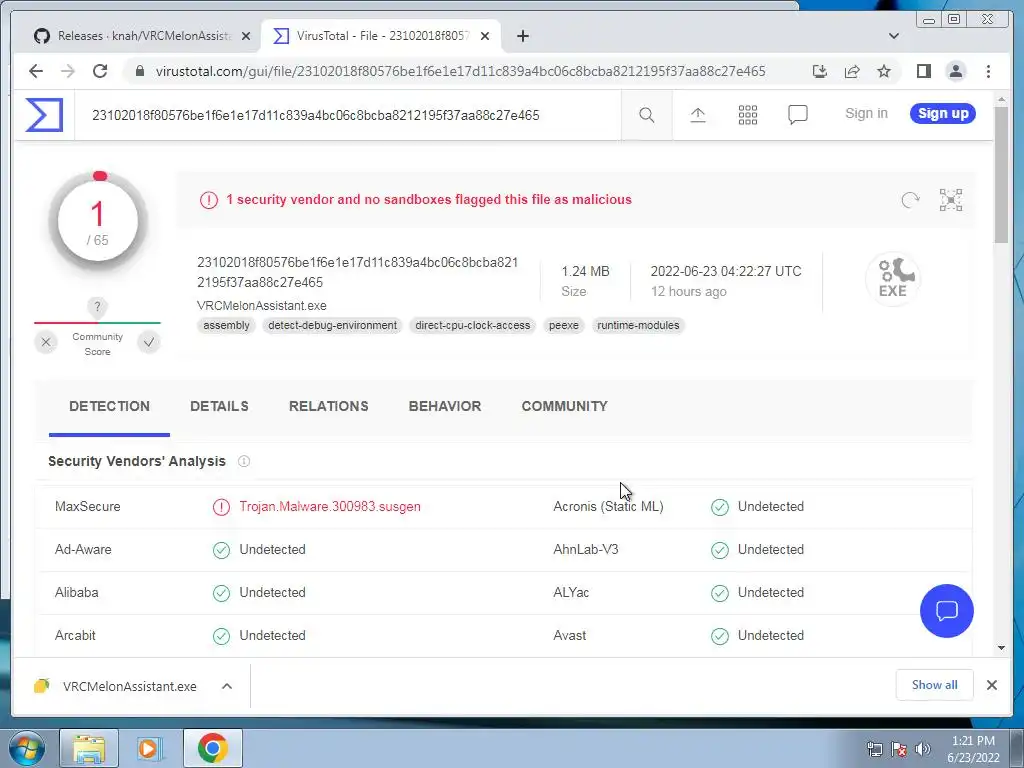Toggle Chrome side panel icon

click(x=923, y=71)
